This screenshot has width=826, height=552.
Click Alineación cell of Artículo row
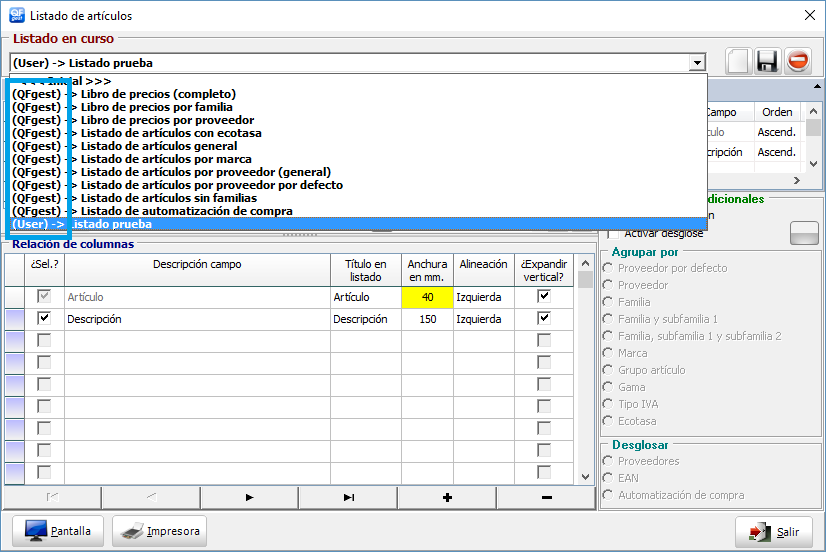pyautogui.click(x=484, y=297)
